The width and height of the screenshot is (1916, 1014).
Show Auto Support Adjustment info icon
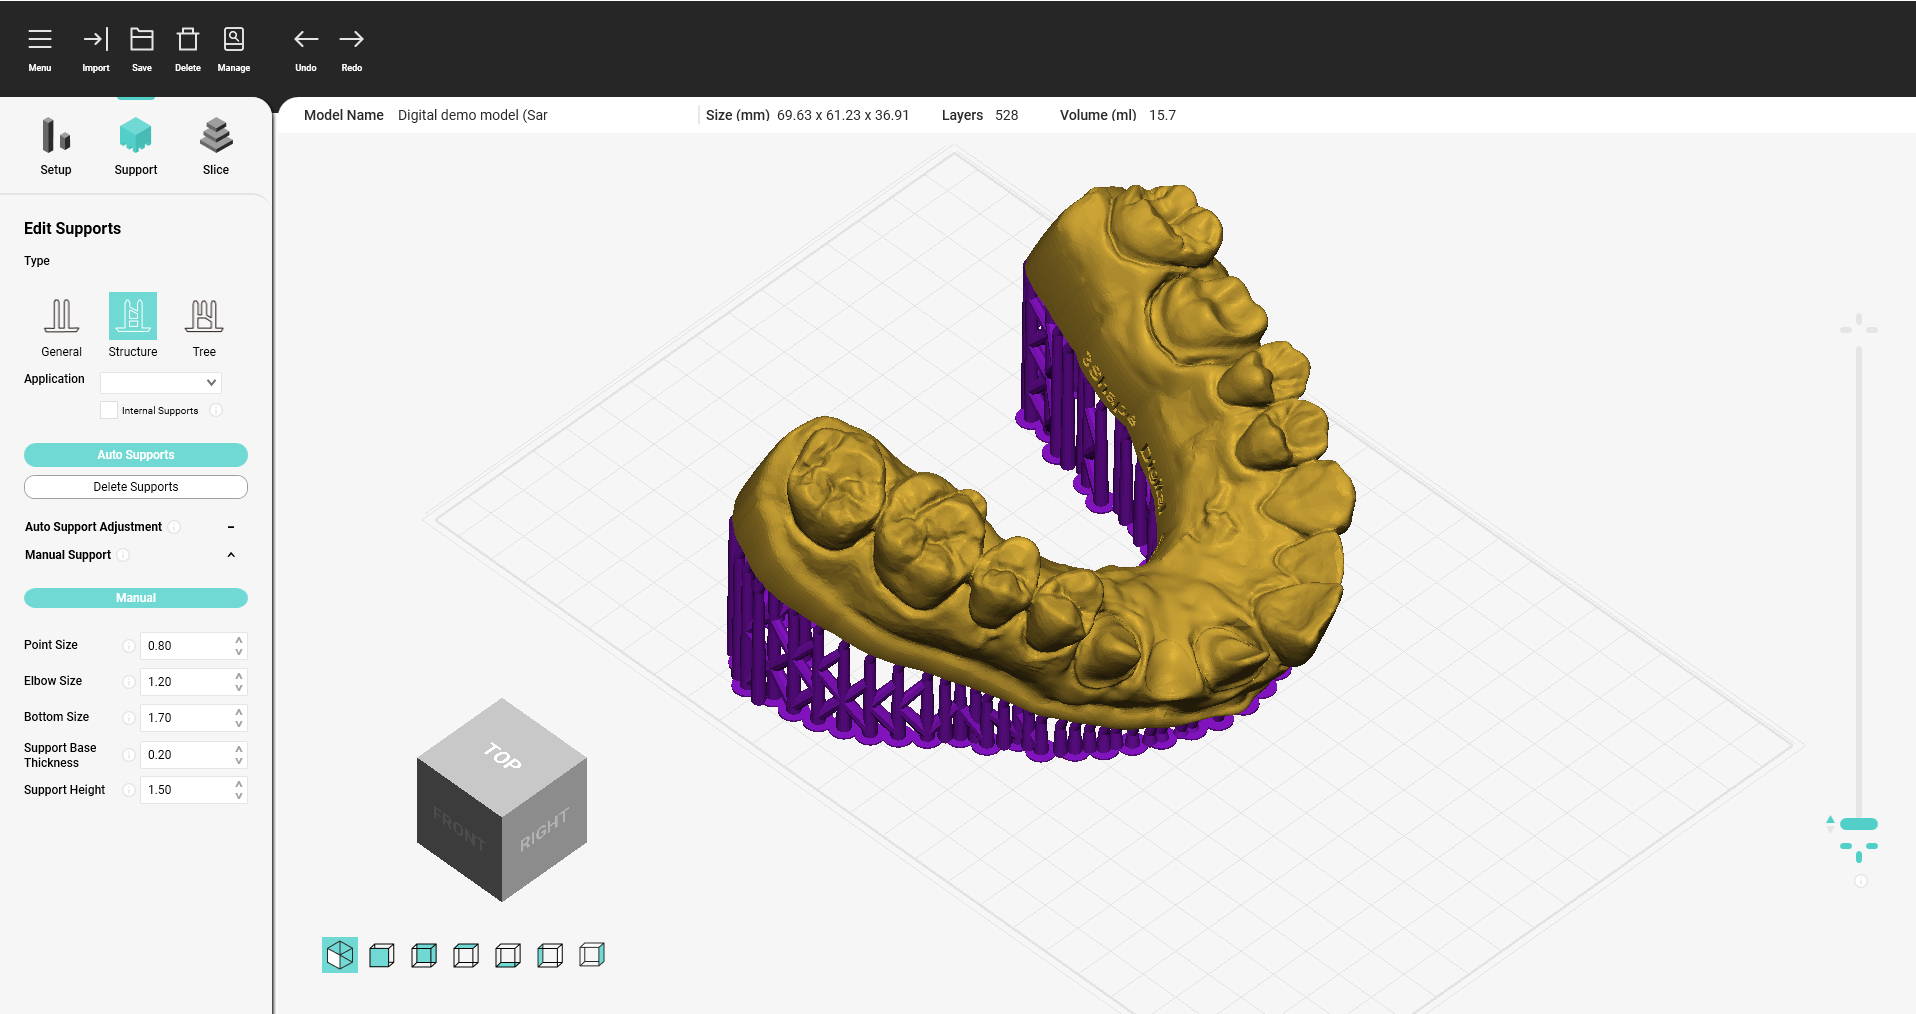coord(174,527)
